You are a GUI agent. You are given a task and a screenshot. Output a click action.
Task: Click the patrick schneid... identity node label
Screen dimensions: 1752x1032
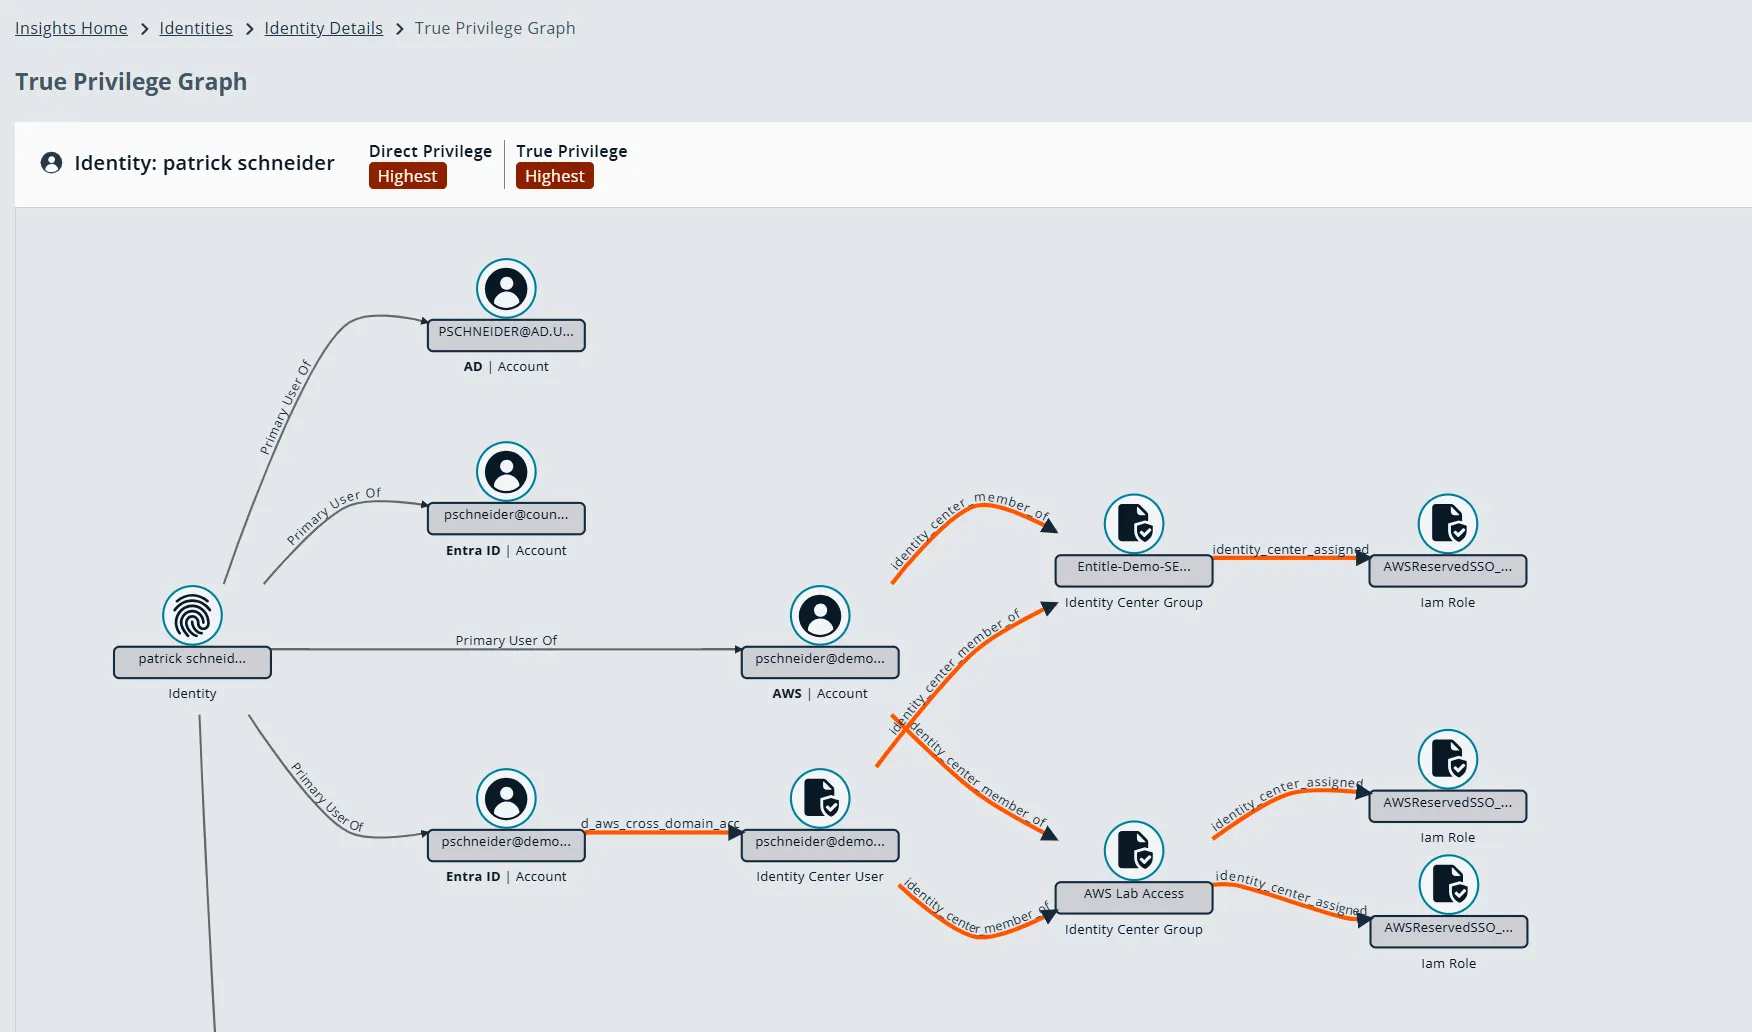pyautogui.click(x=192, y=660)
